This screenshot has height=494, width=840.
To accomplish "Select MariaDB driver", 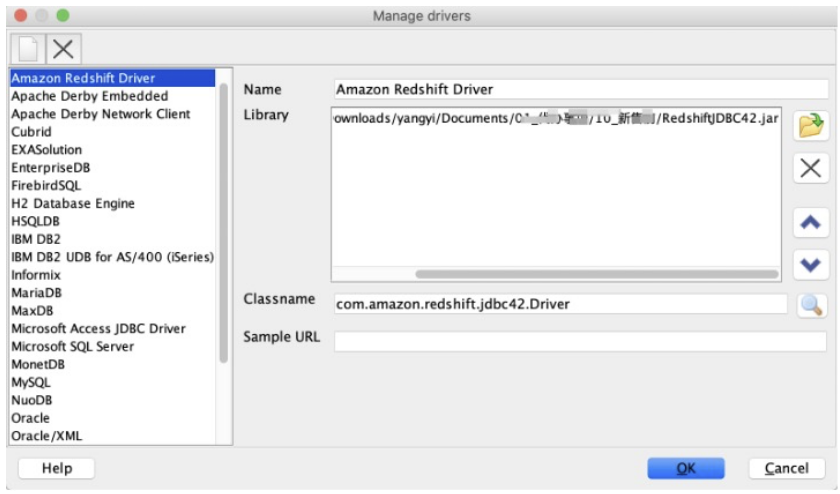I will coord(112,293).
